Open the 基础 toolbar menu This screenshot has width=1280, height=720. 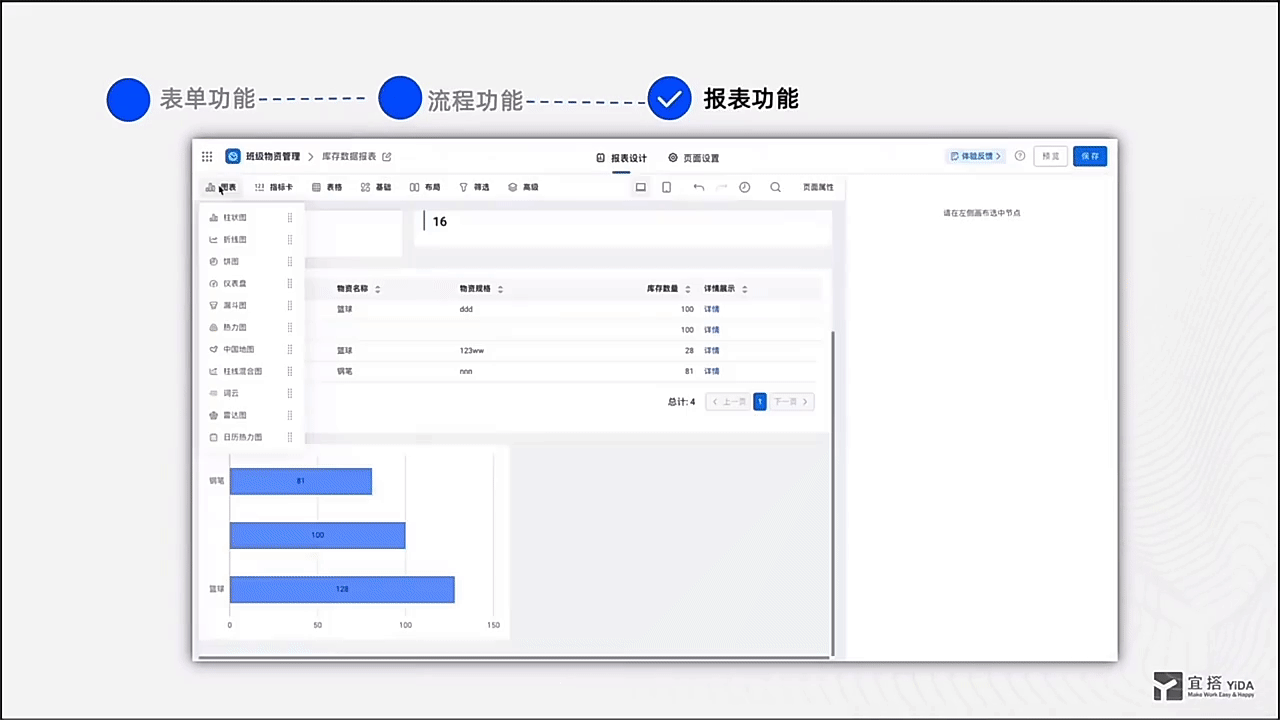click(376, 187)
